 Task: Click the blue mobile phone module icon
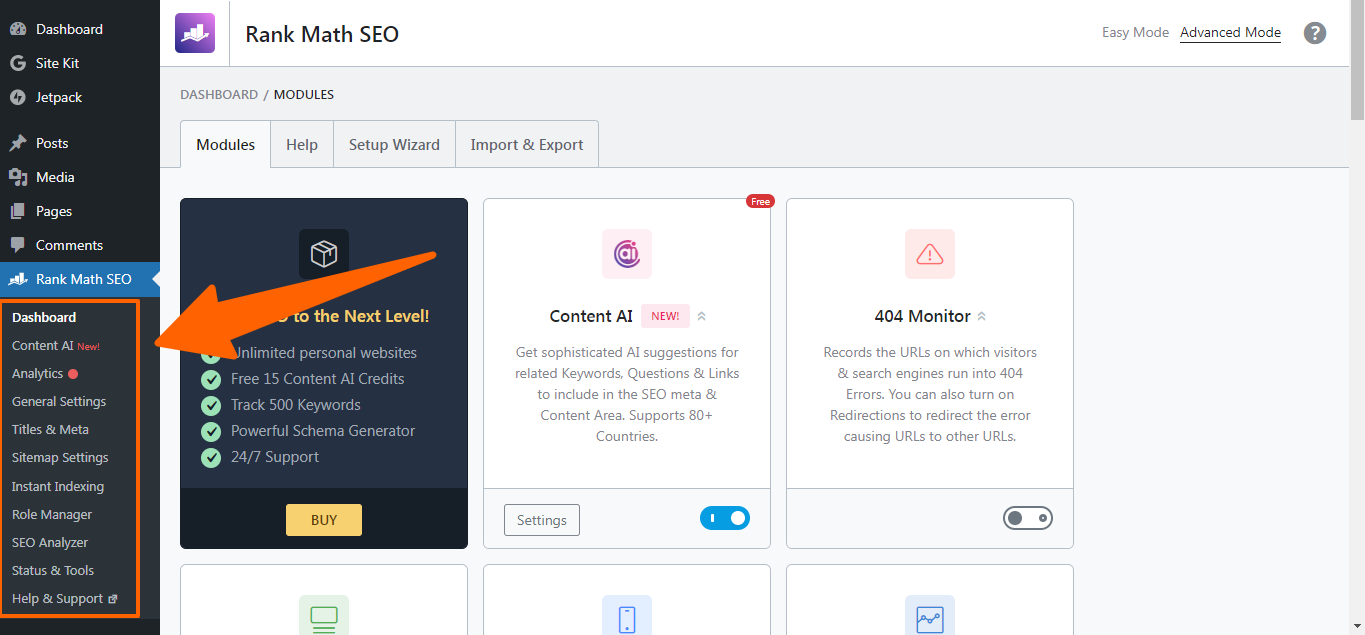[x=627, y=615]
